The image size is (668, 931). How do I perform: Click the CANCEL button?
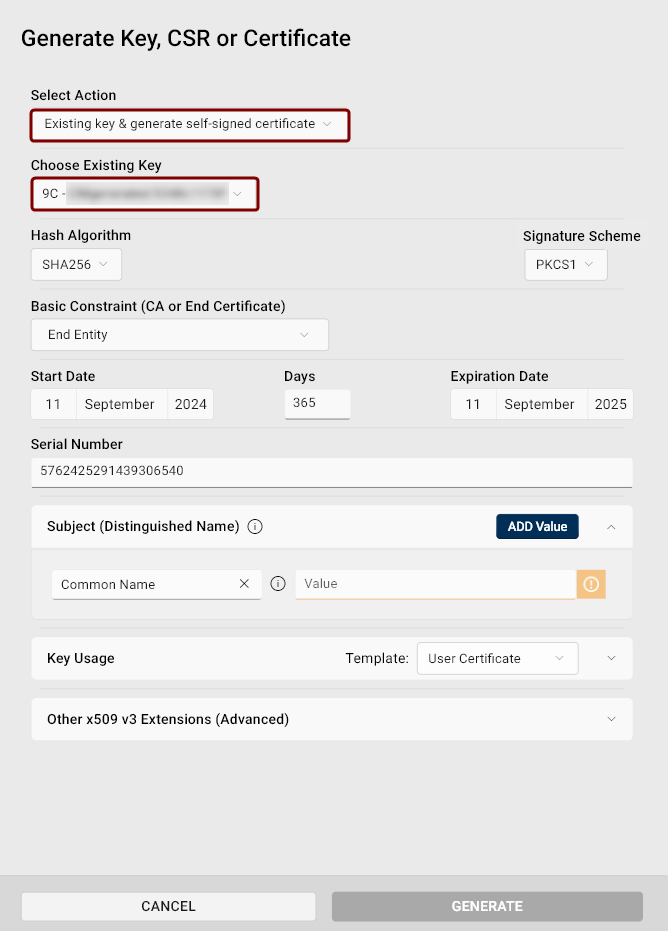click(x=168, y=906)
